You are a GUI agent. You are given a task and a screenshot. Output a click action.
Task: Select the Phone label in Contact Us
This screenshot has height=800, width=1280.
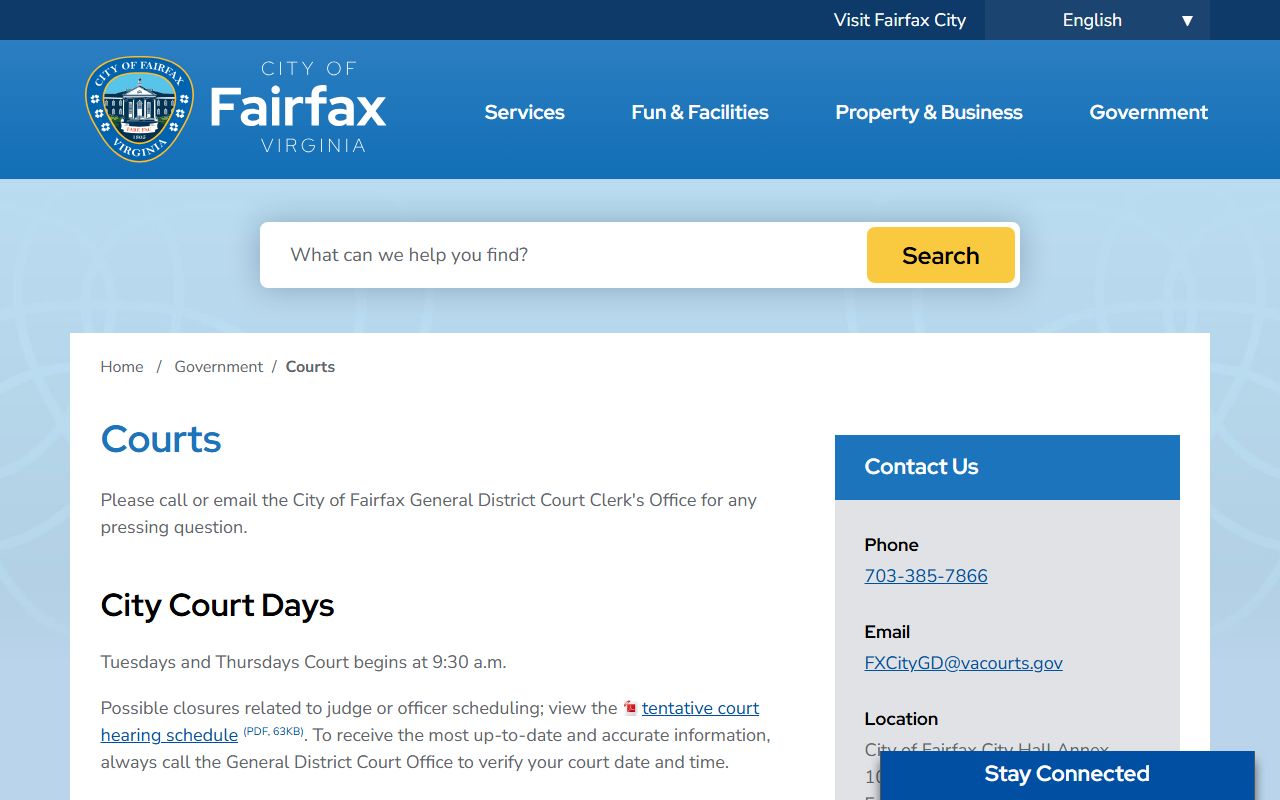click(x=891, y=545)
